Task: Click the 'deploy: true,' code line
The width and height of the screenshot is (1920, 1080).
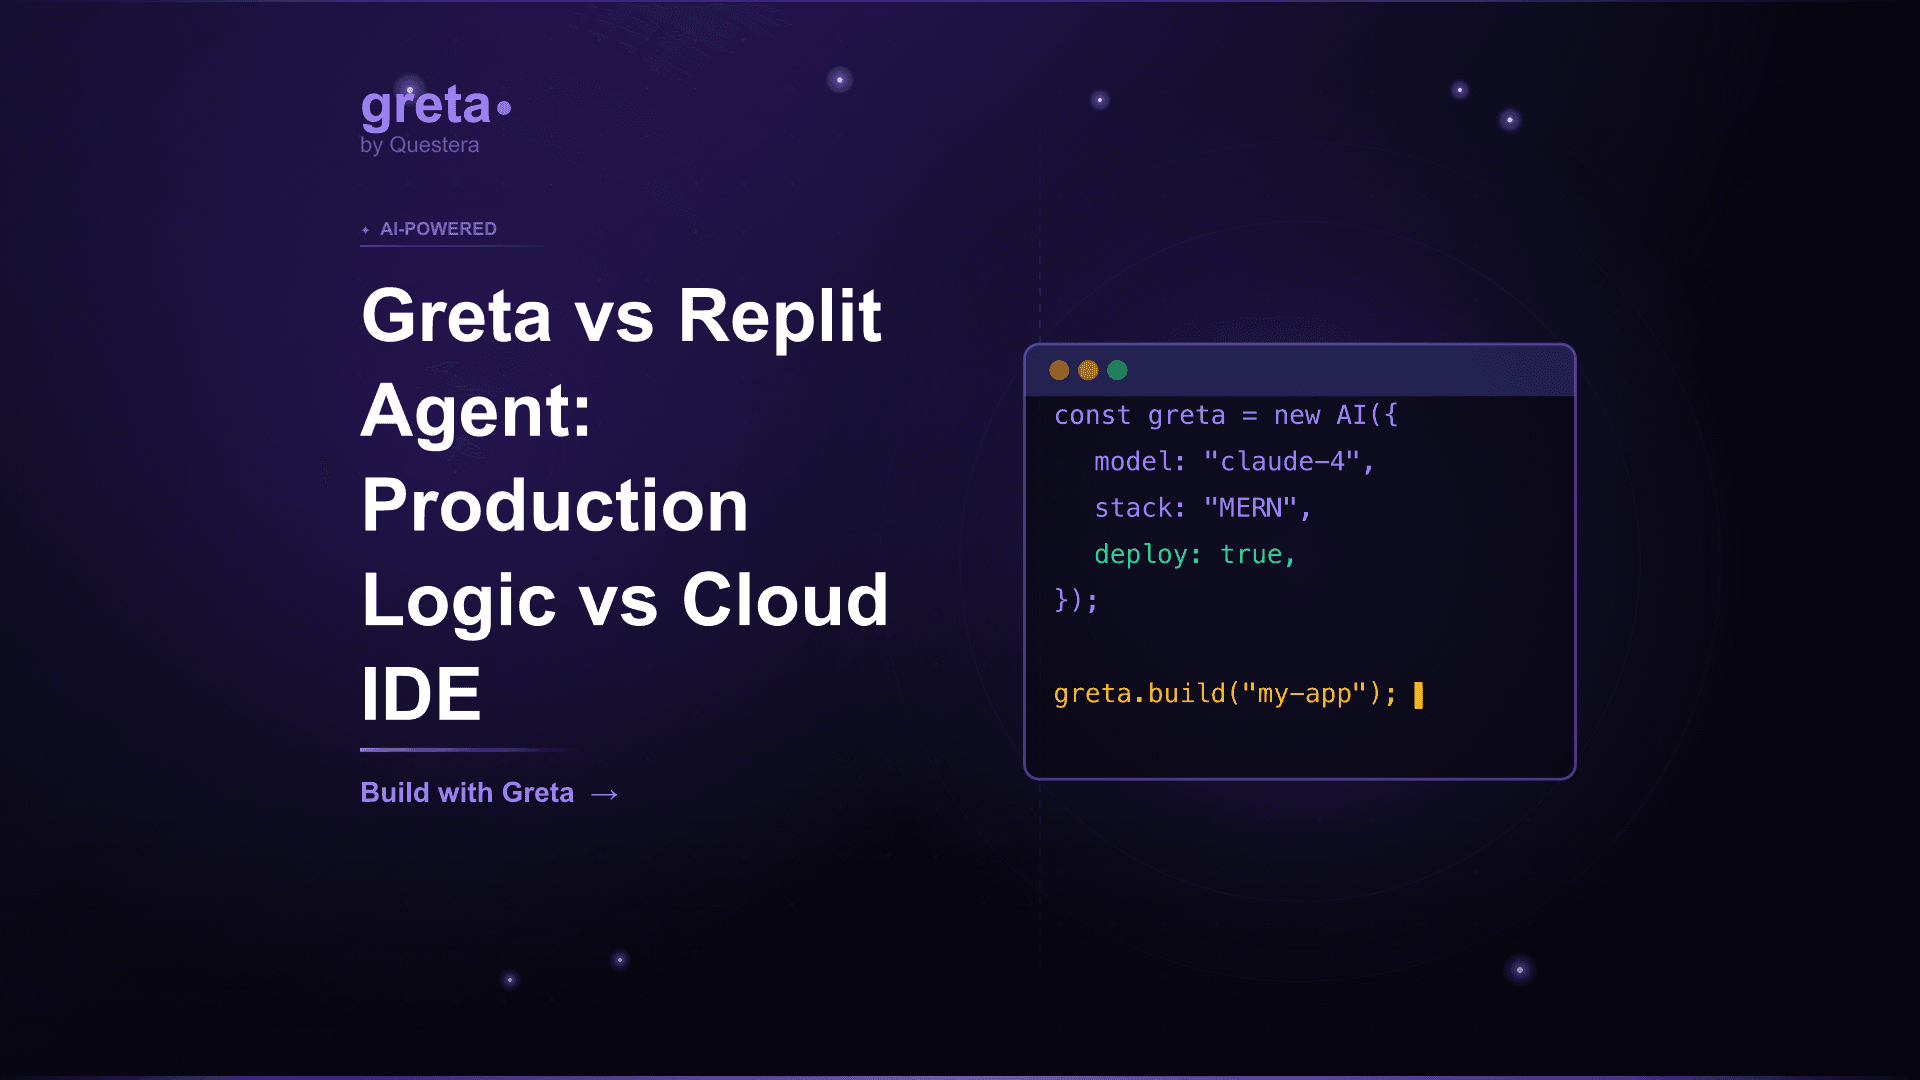Action: (x=1195, y=554)
